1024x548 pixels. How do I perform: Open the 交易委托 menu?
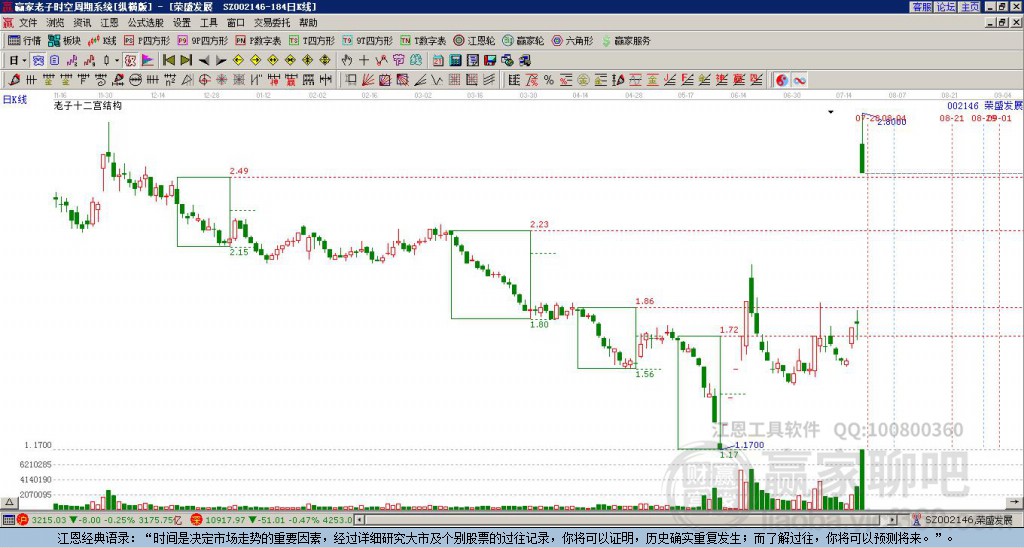(272, 23)
